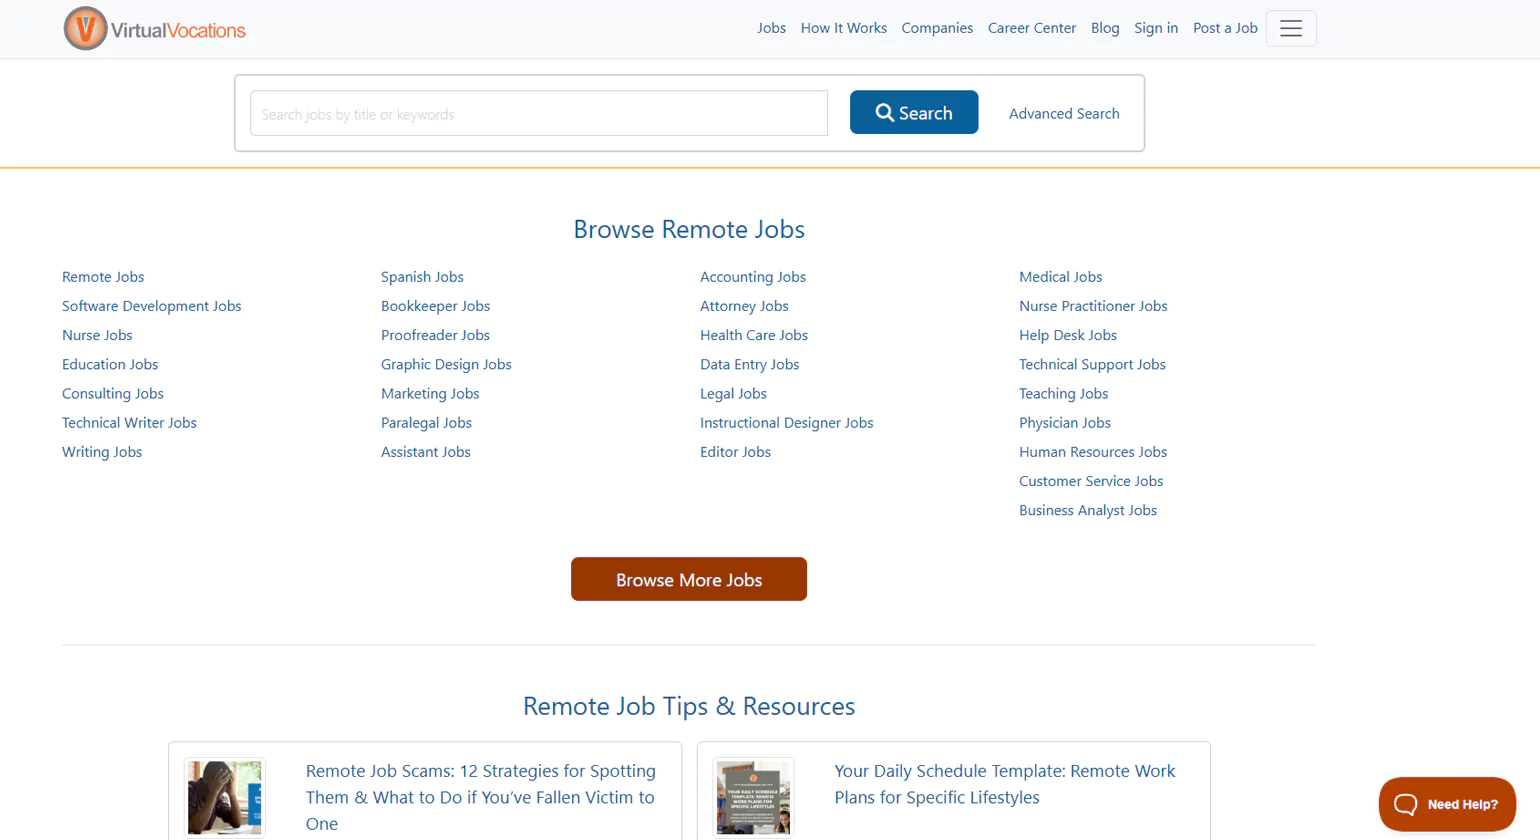Open the hamburger navigation menu

point(1290,29)
